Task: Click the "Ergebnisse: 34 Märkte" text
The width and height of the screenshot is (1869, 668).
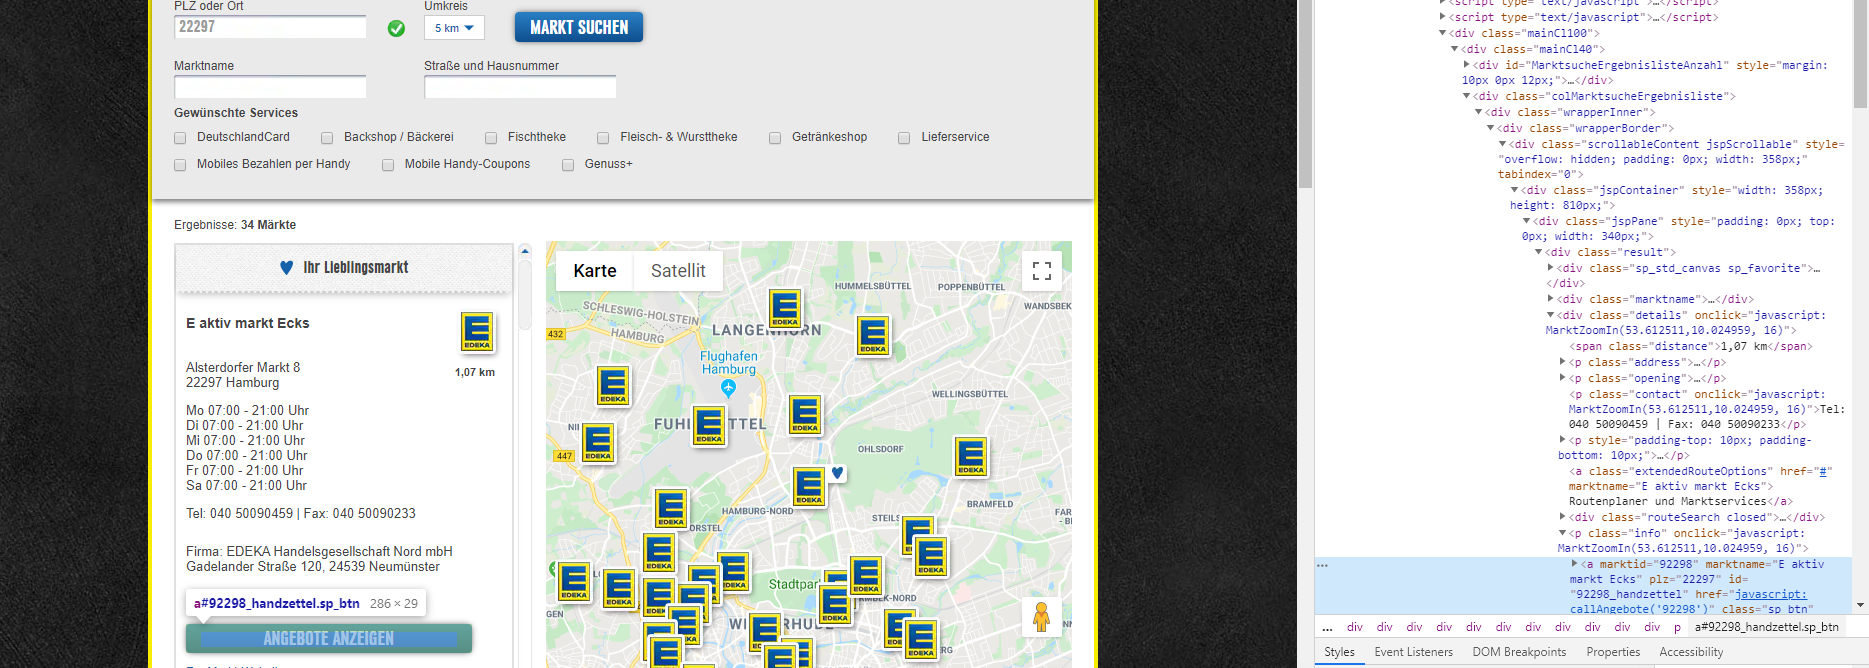Action: pyautogui.click(x=235, y=225)
